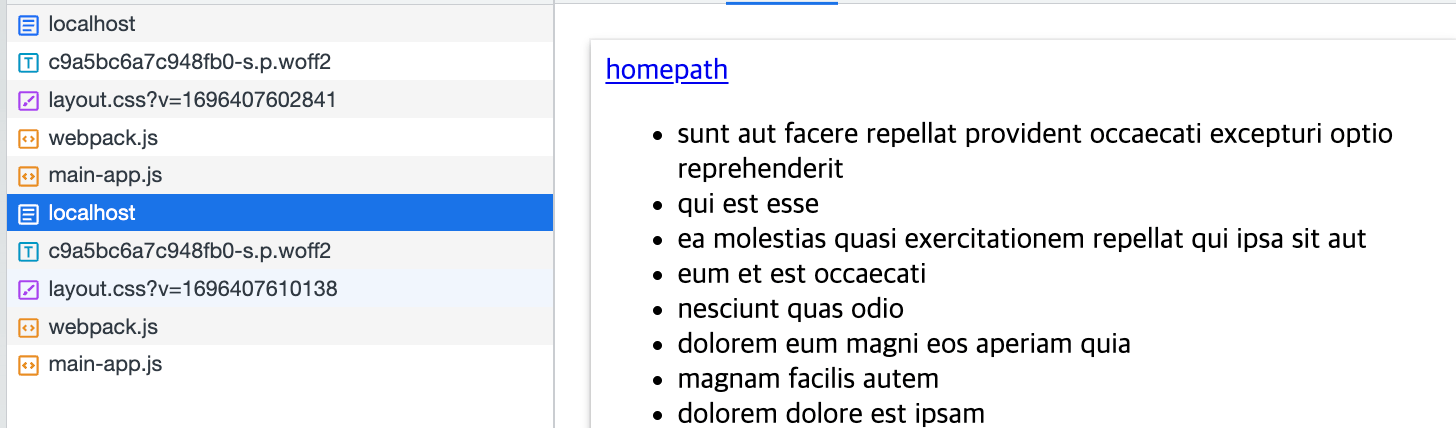
Task: Open the homepath link in the preview
Action: click(667, 70)
